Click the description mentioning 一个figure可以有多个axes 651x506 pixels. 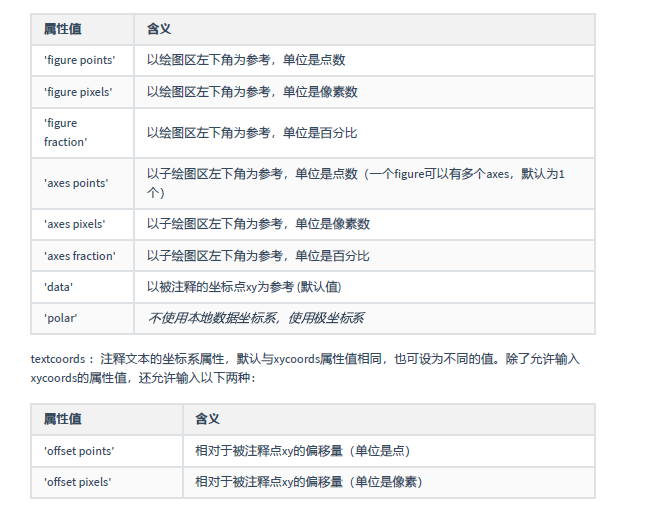click(356, 183)
